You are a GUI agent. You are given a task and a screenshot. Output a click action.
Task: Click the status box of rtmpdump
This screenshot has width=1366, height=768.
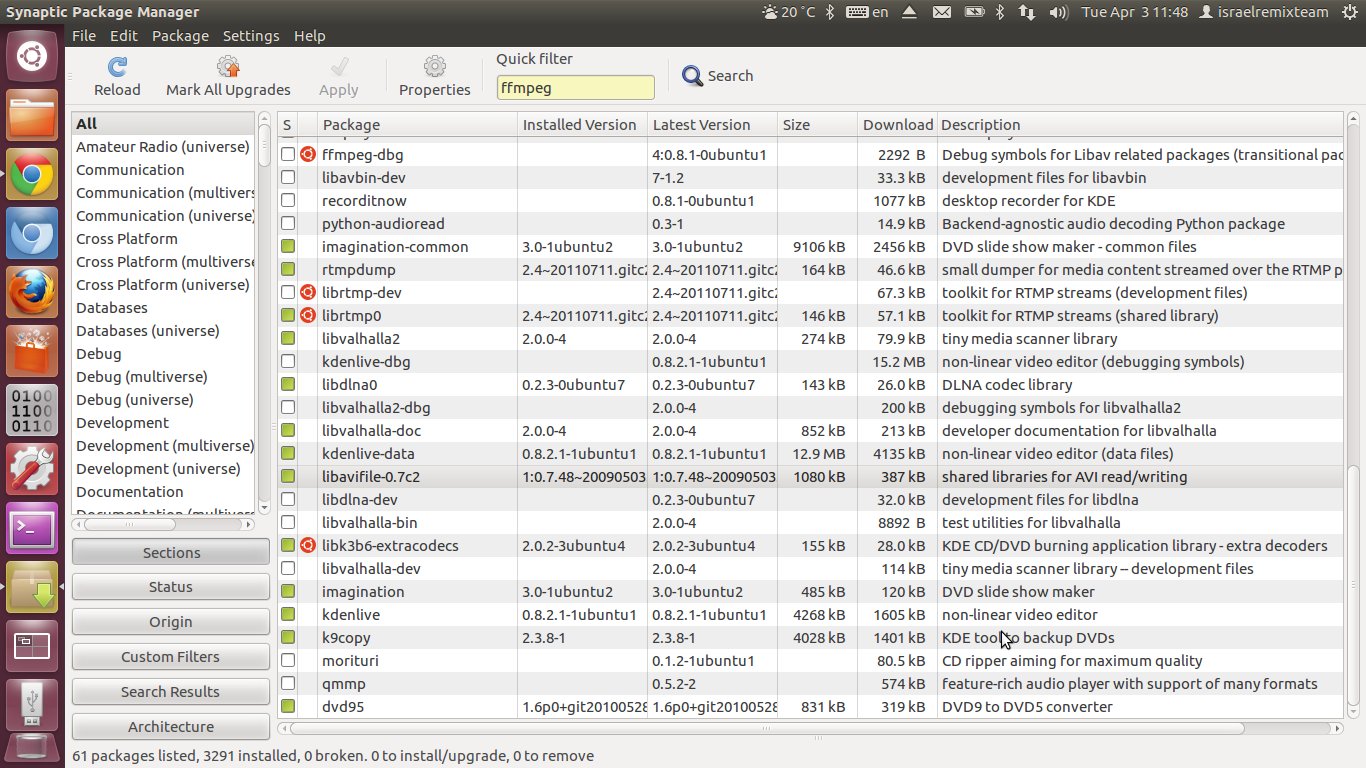tap(288, 269)
